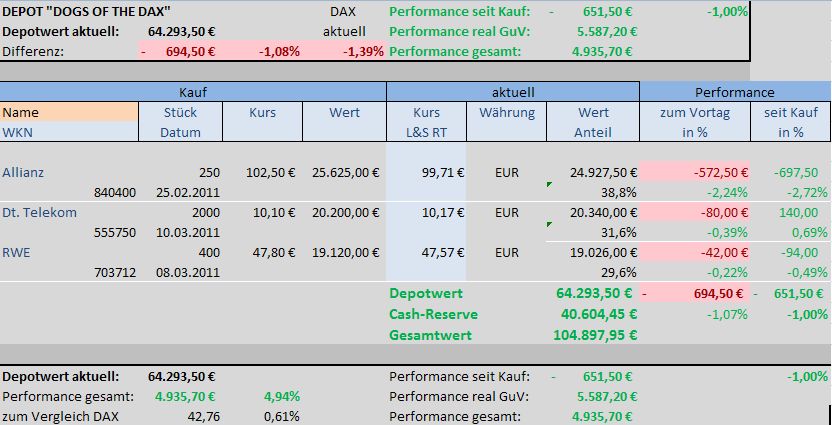Screen dimensions: 832x425
Task: Click the Performance section header
Action: (x=735, y=92)
